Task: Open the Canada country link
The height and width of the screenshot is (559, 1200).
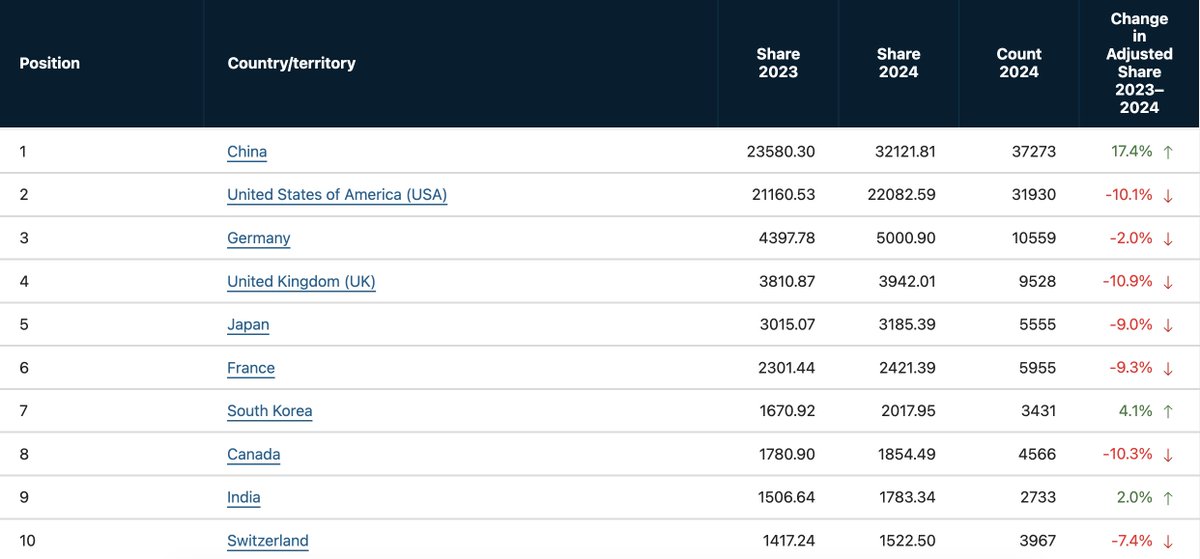Action: click(x=254, y=454)
